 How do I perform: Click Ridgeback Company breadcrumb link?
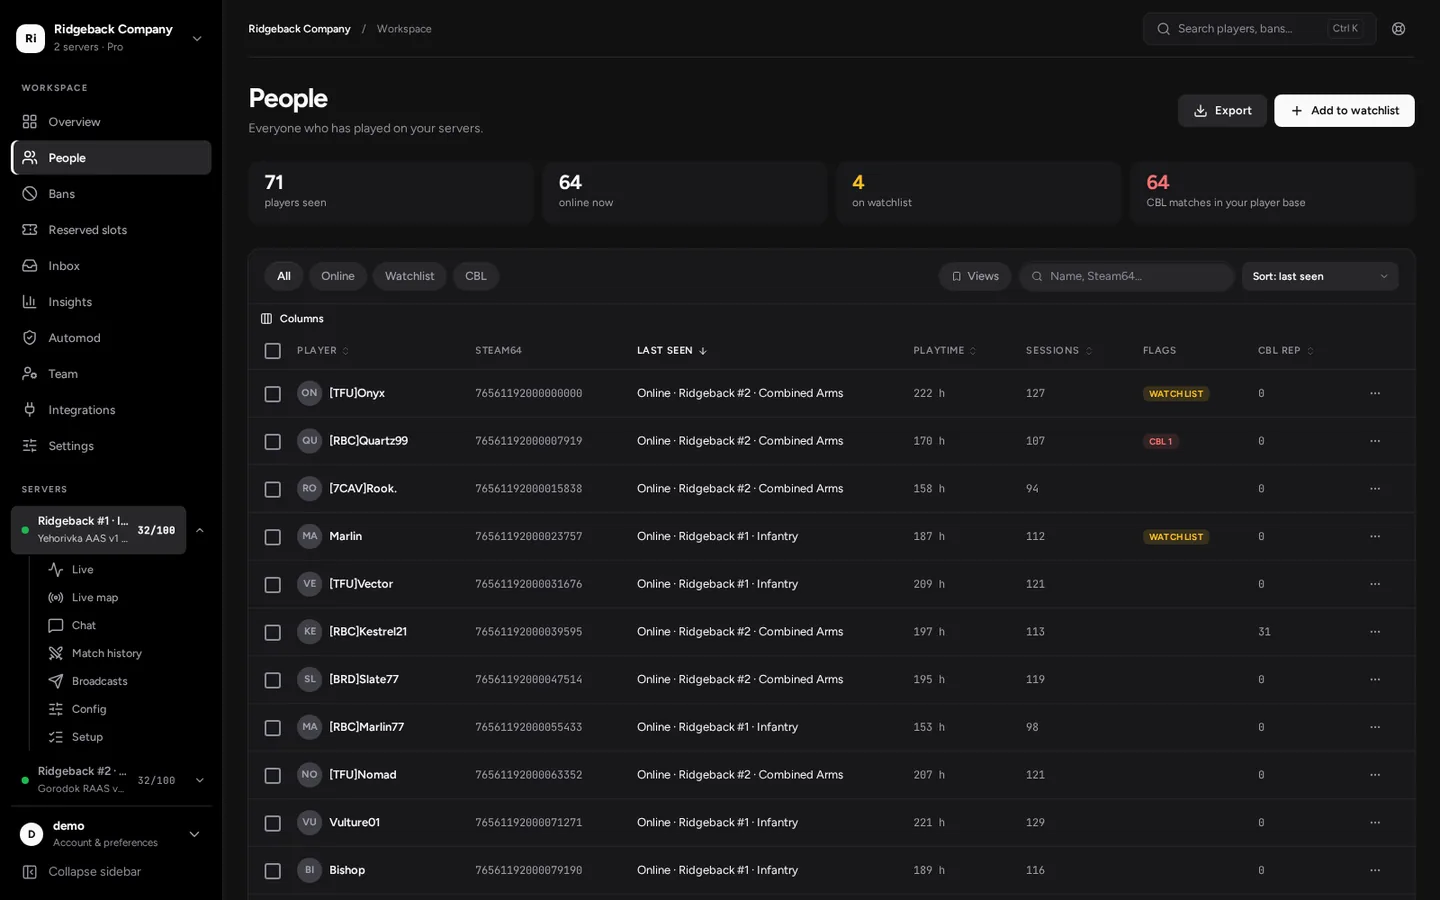click(x=299, y=29)
